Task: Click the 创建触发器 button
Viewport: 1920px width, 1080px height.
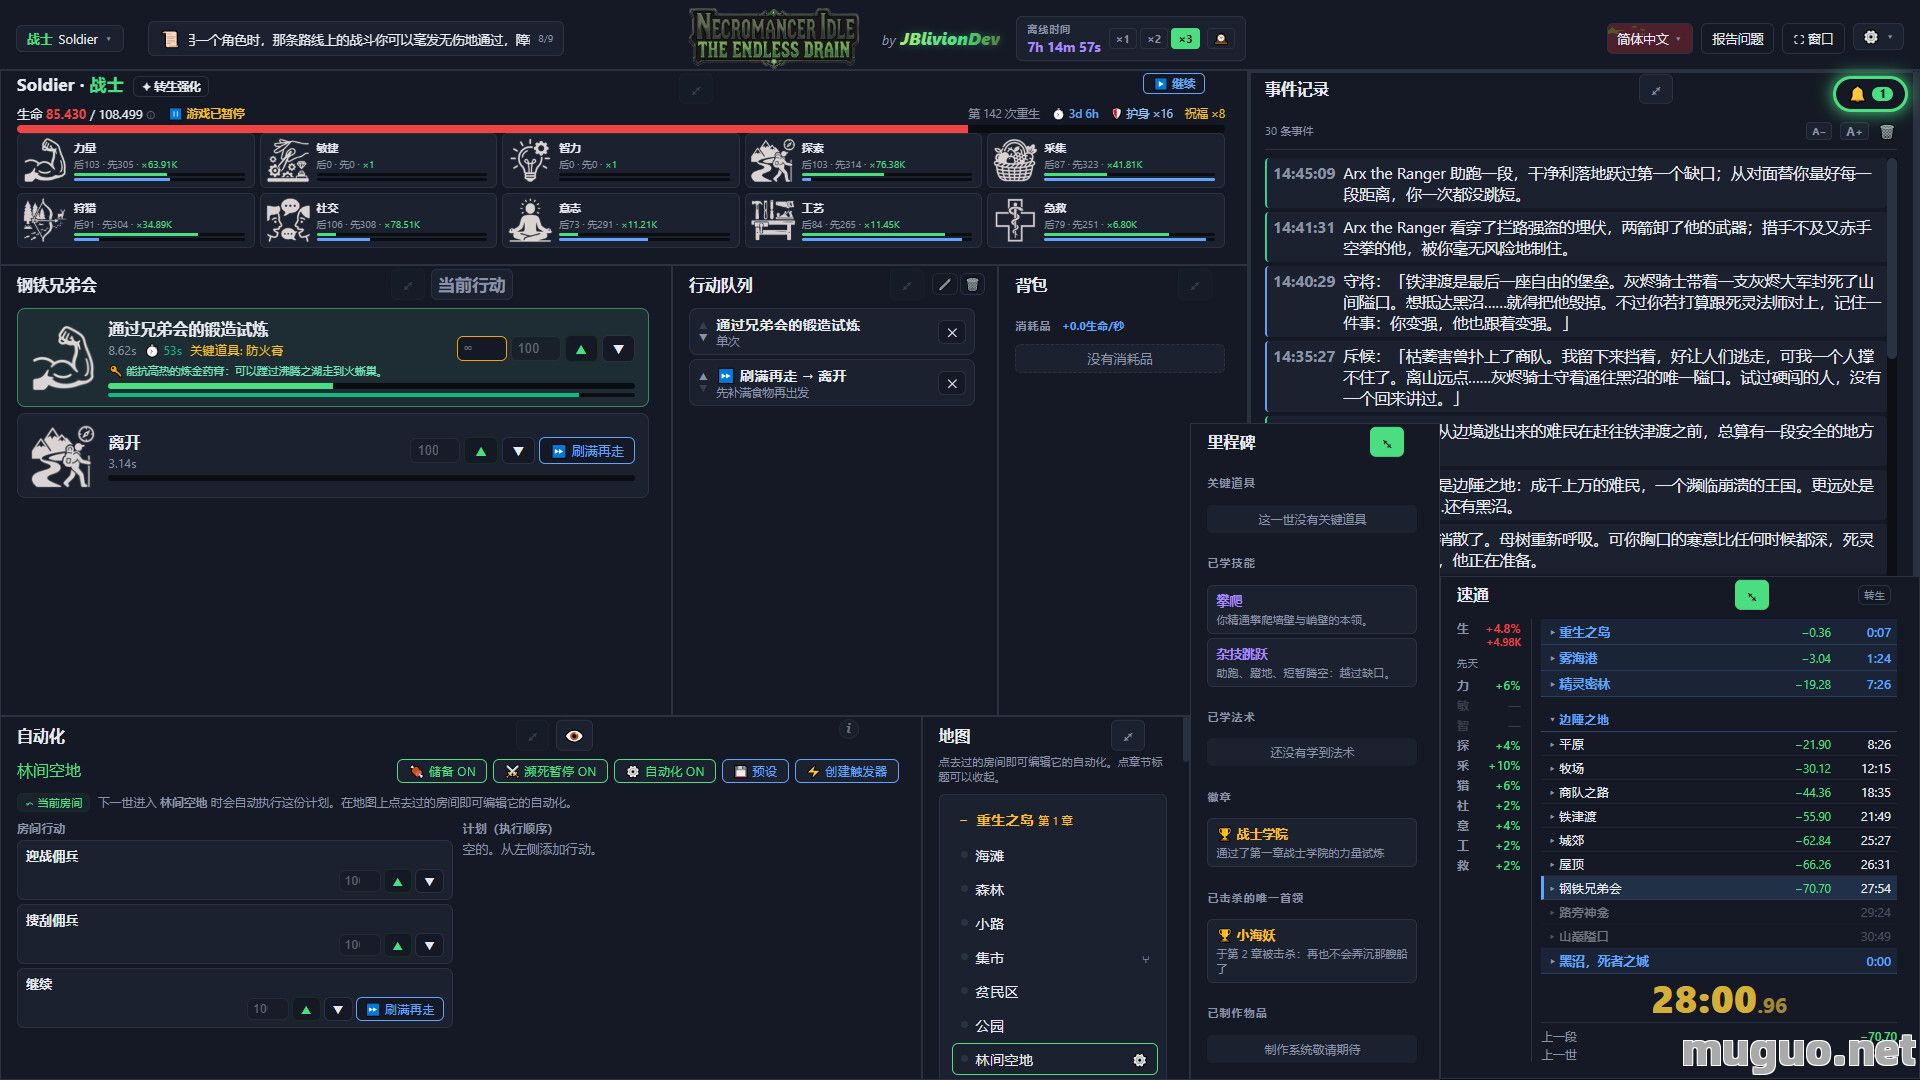Action: pos(847,771)
